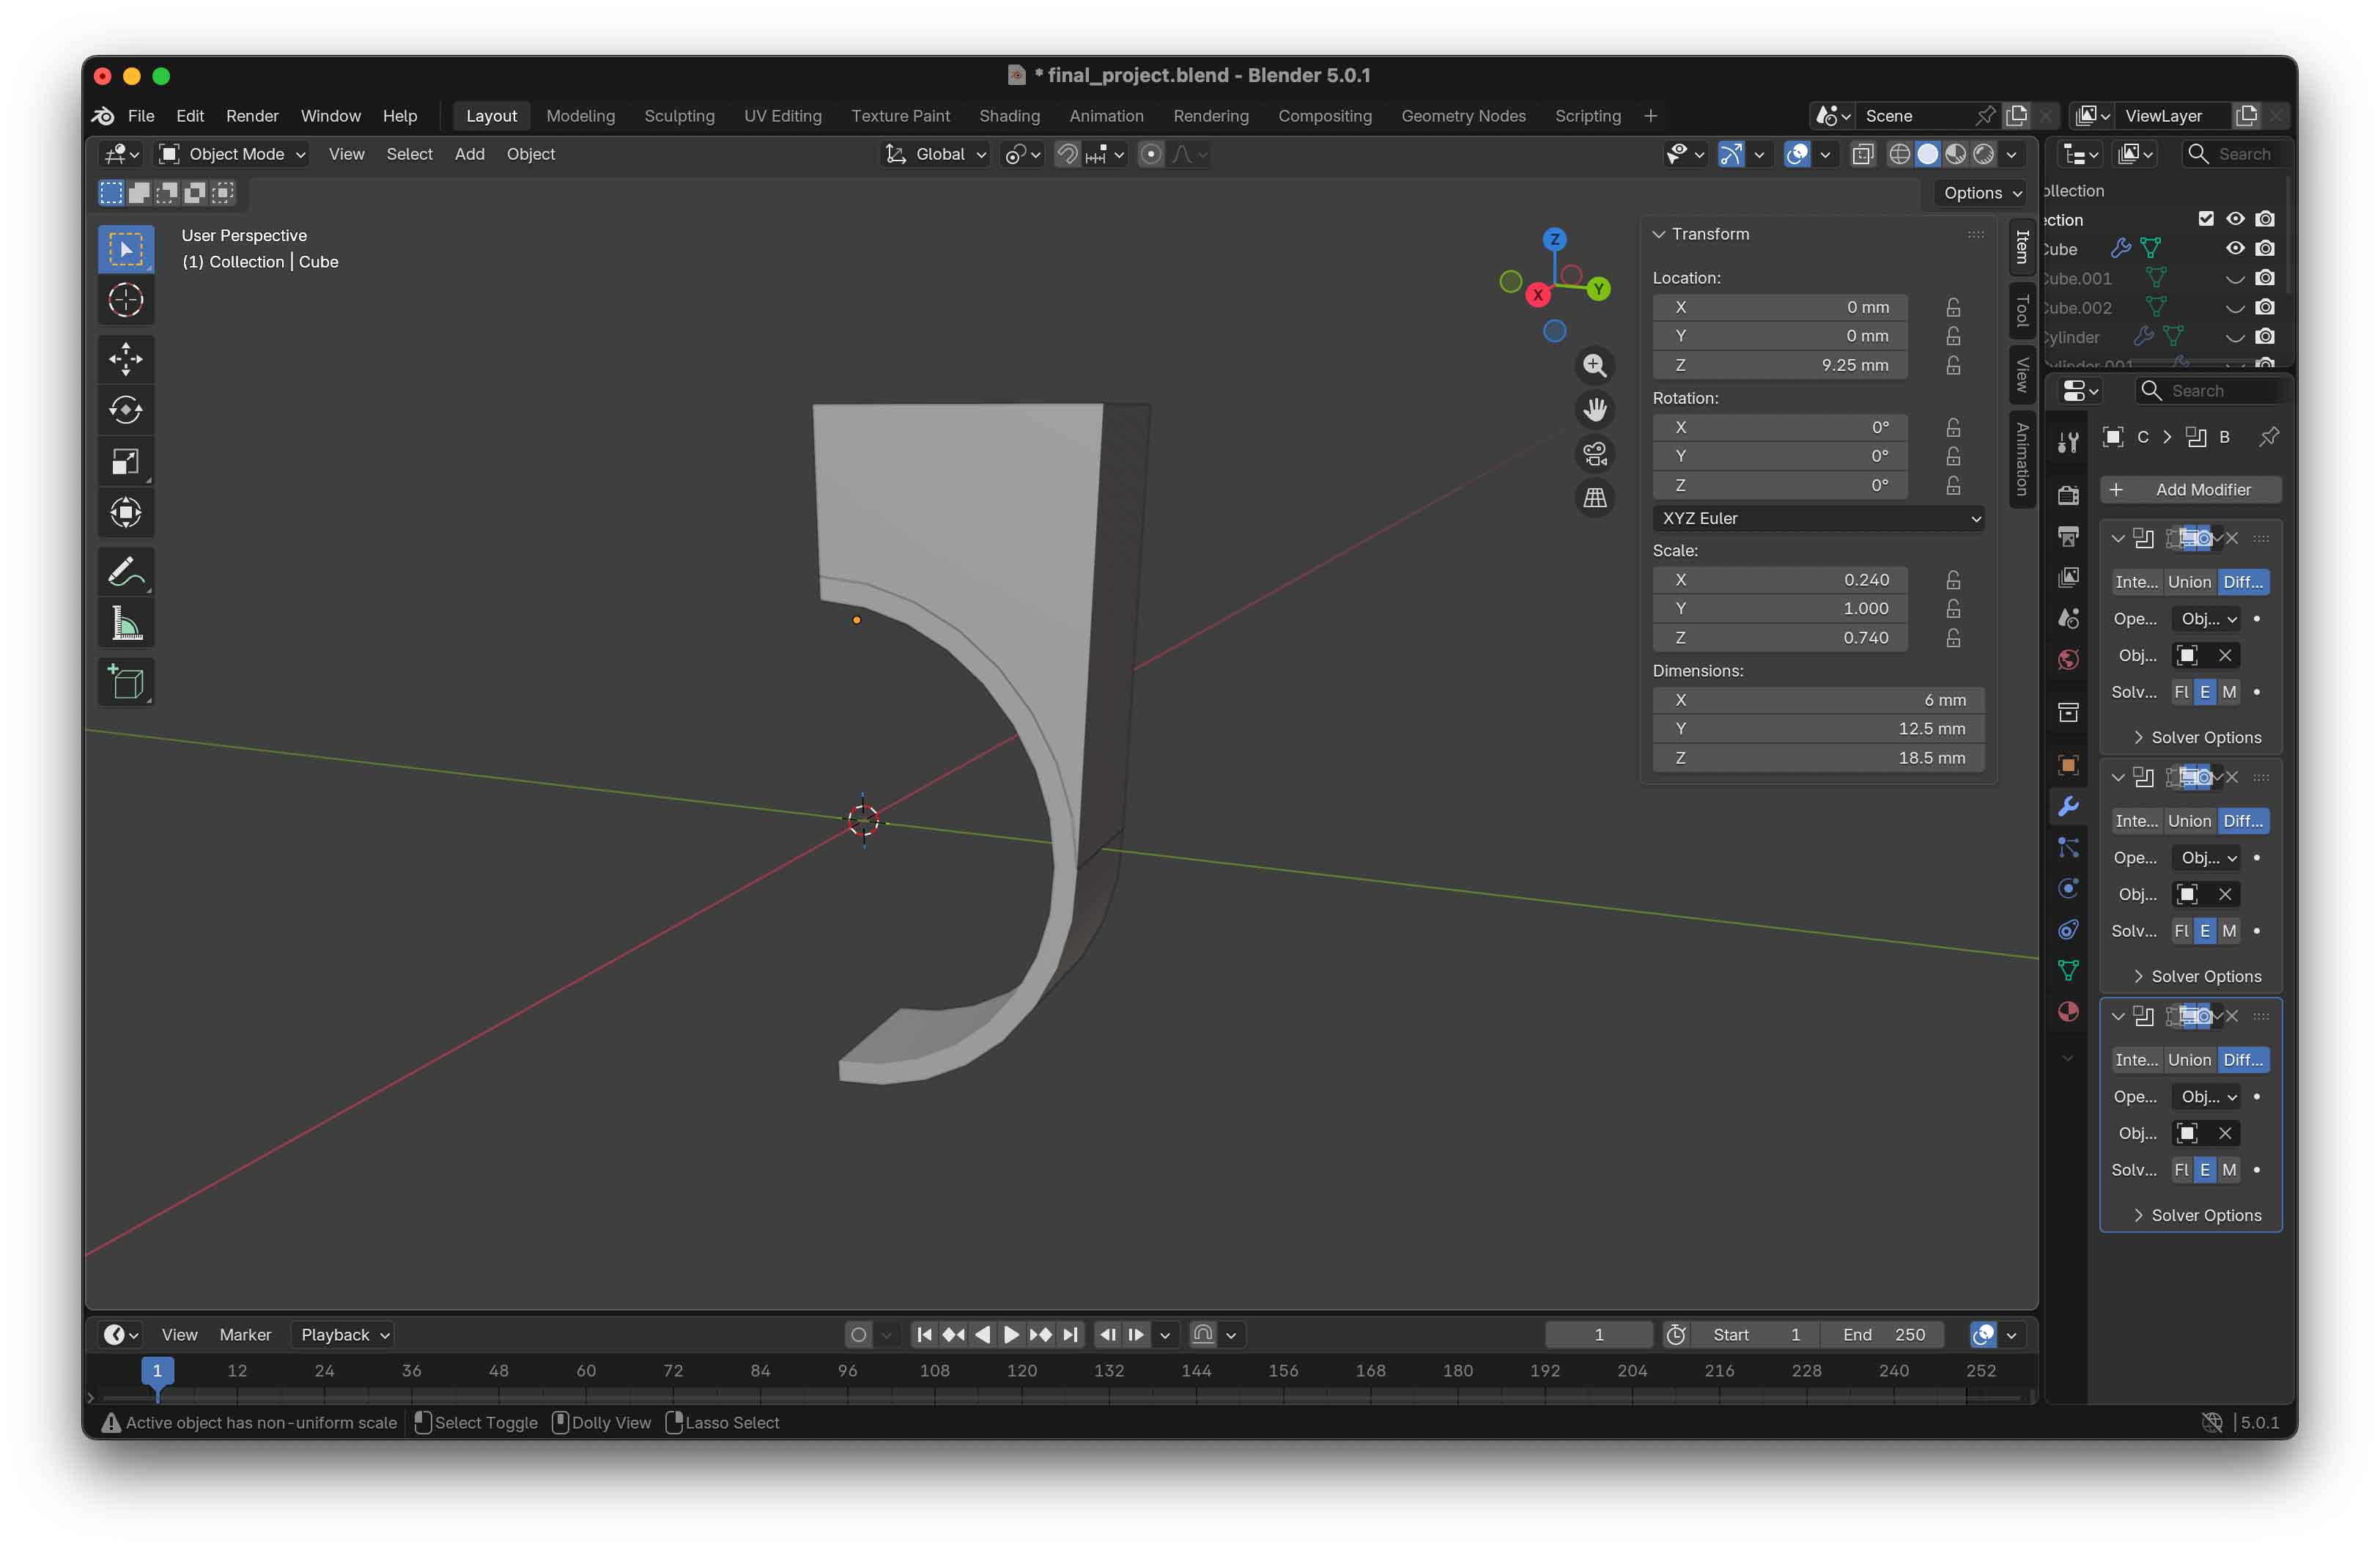Open the Render menu
Viewport: 2380px width, 1548px height.
pos(251,116)
